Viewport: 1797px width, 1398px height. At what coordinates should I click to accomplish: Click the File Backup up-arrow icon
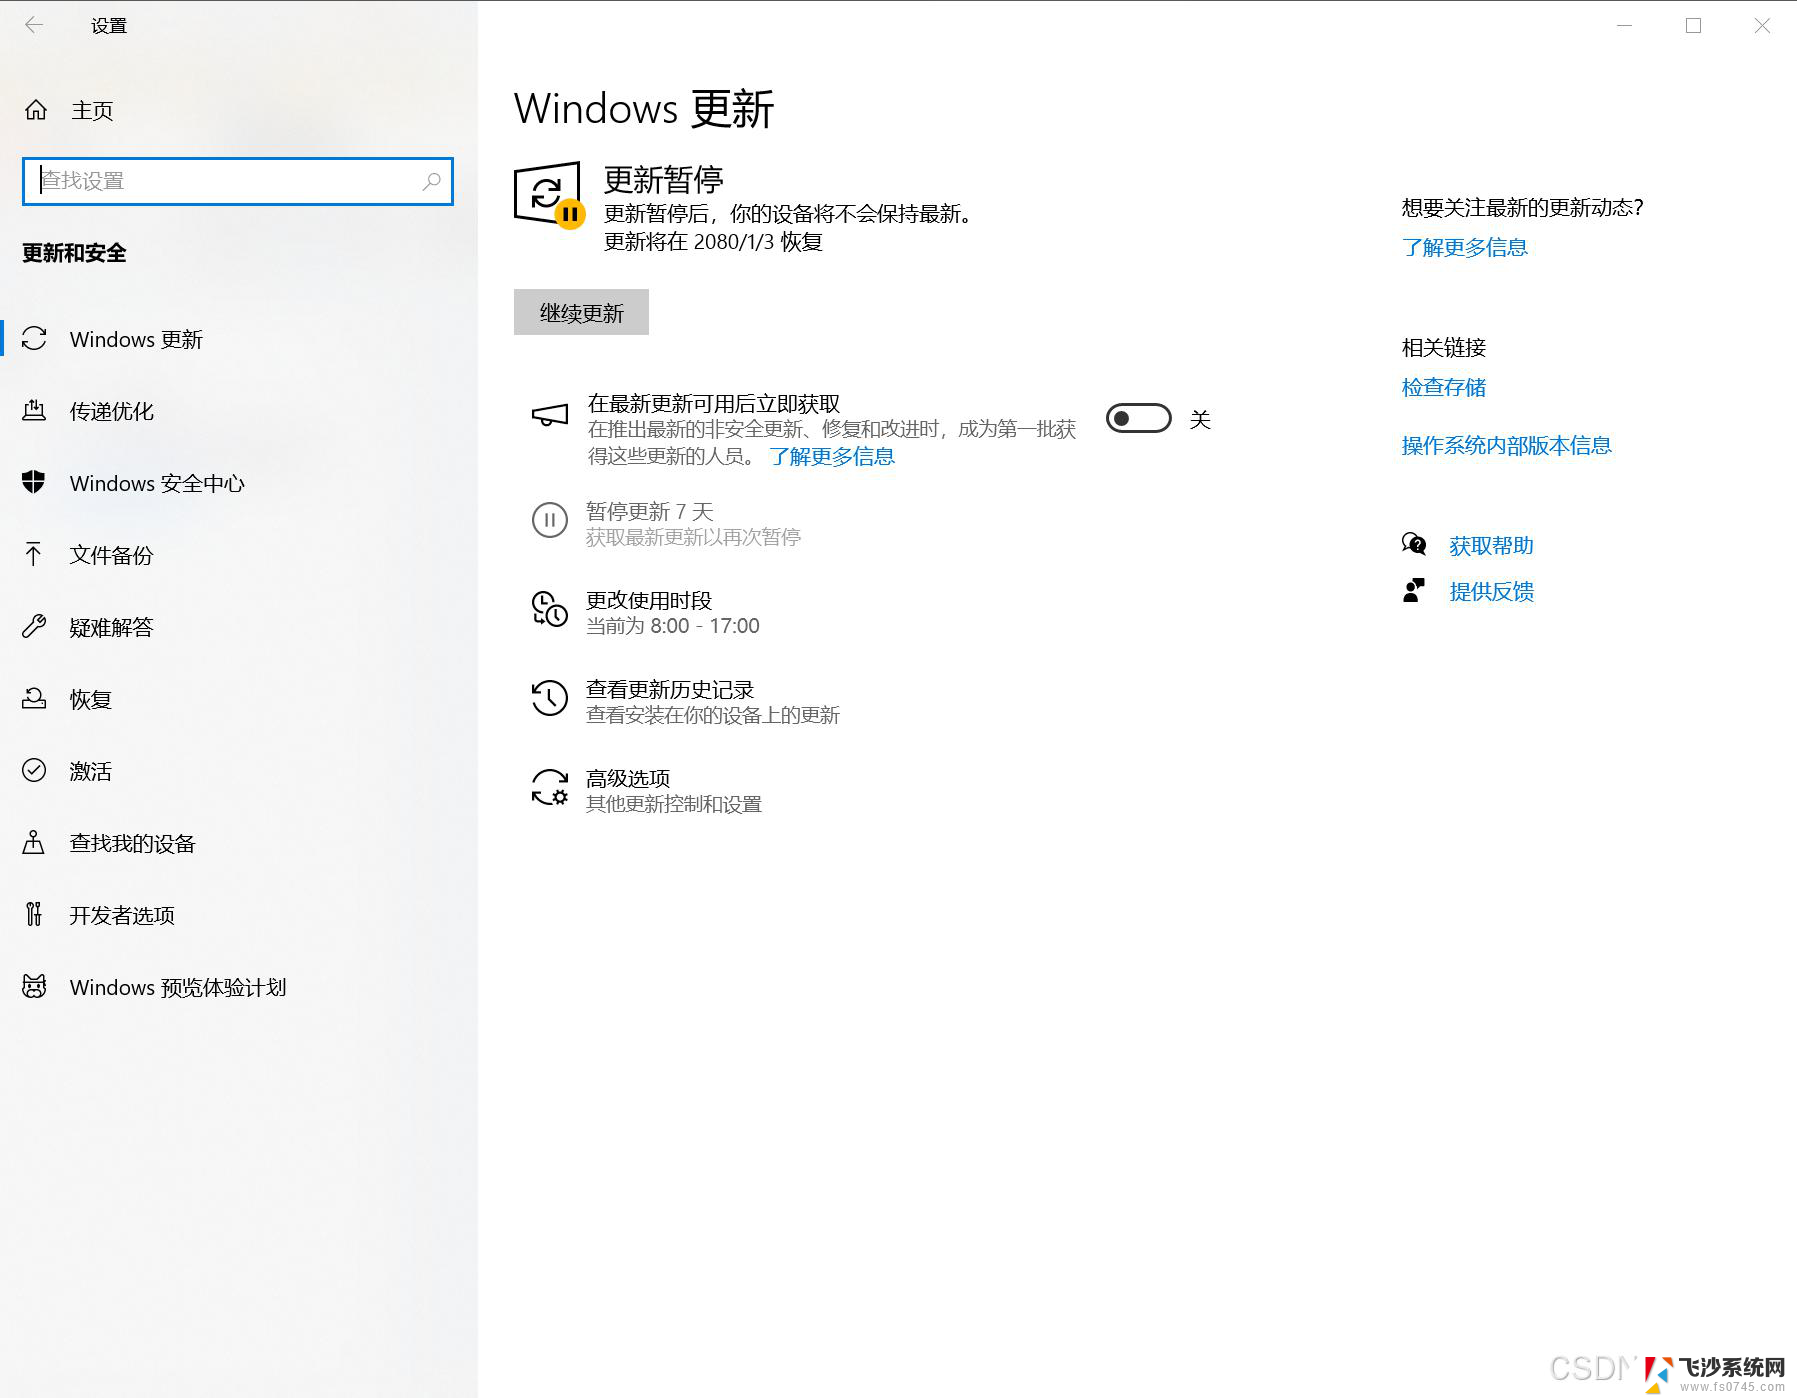point(34,555)
